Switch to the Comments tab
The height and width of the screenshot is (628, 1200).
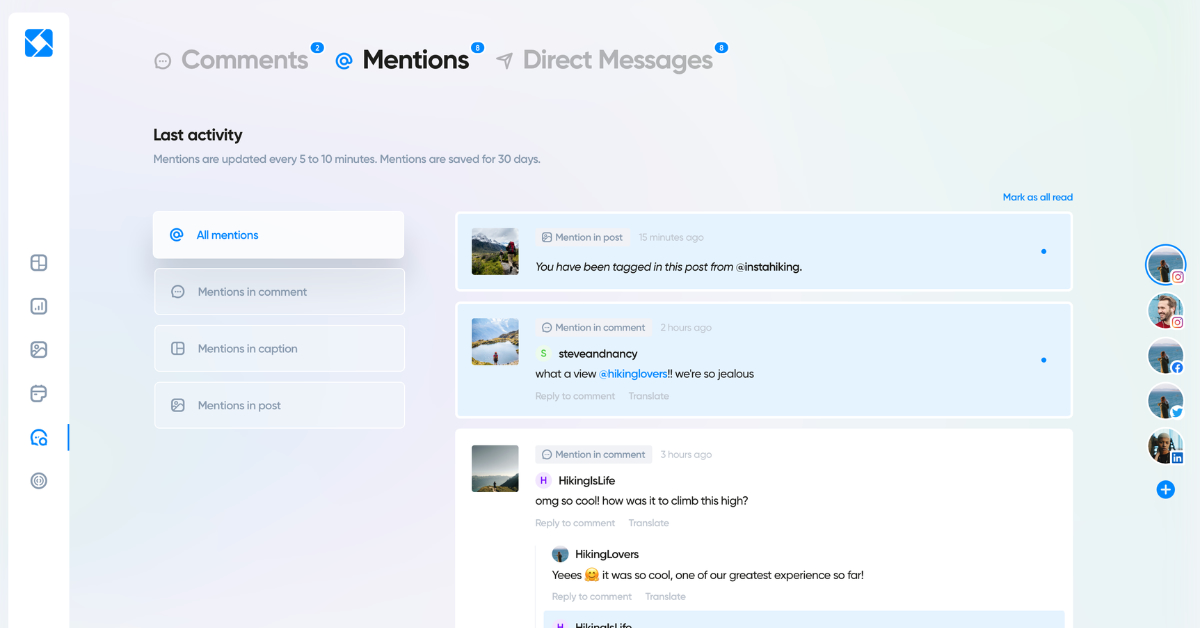coord(245,60)
